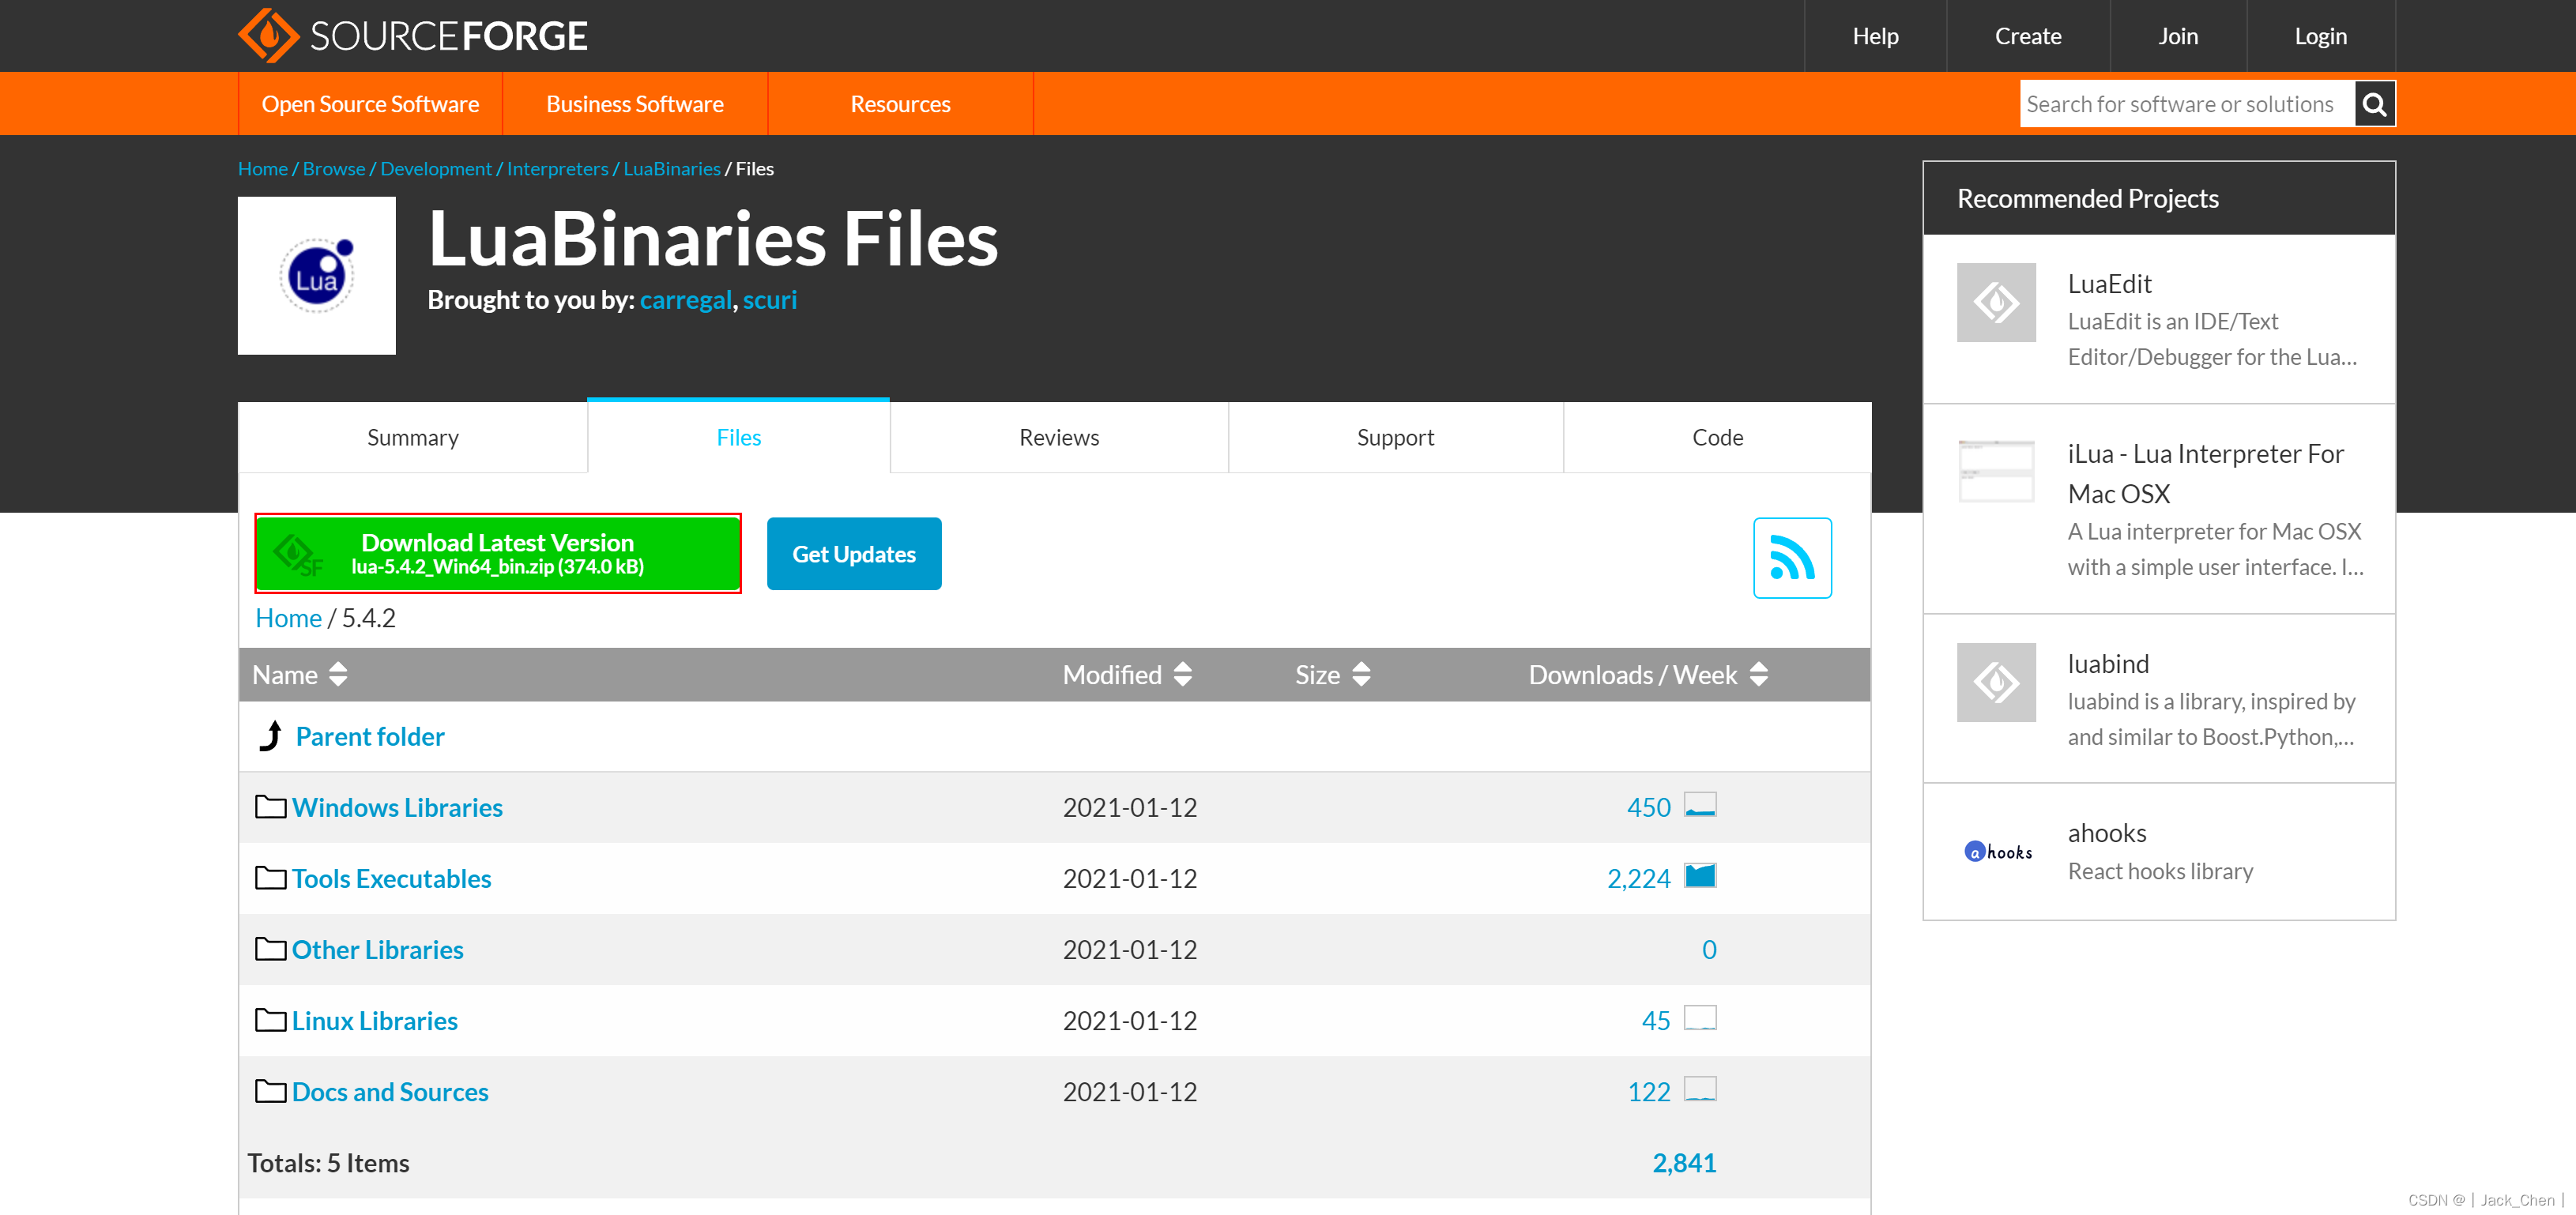The height and width of the screenshot is (1215, 2576).
Task: Click Create in the top bar
Action: click(2027, 36)
